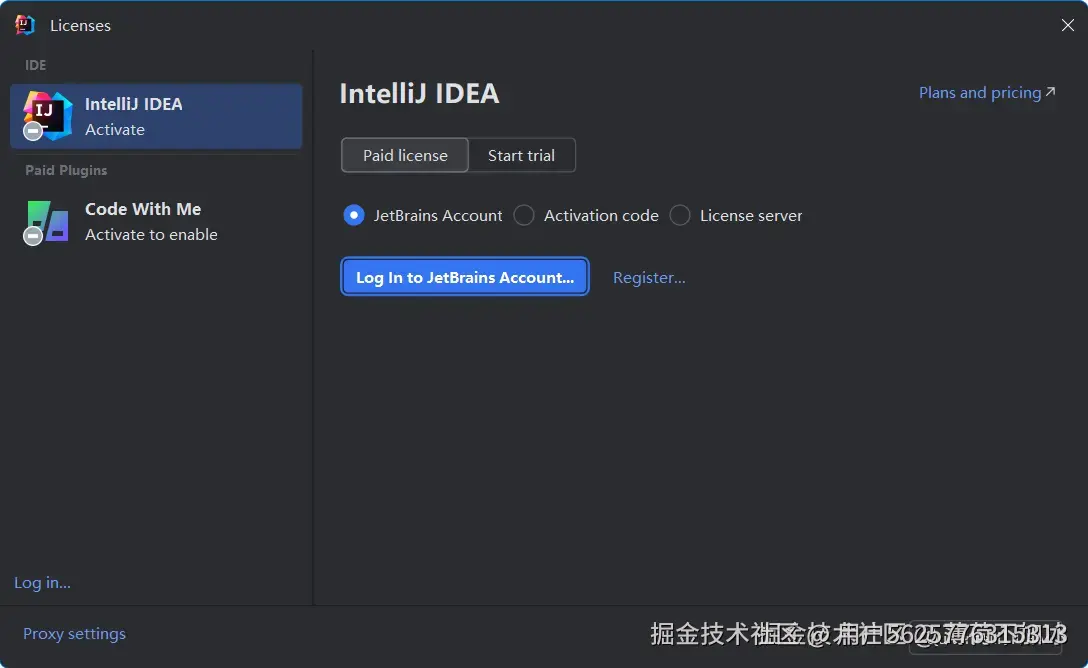Select the Paid license tab
Image resolution: width=1088 pixels, height=668 pixels.
404,155
